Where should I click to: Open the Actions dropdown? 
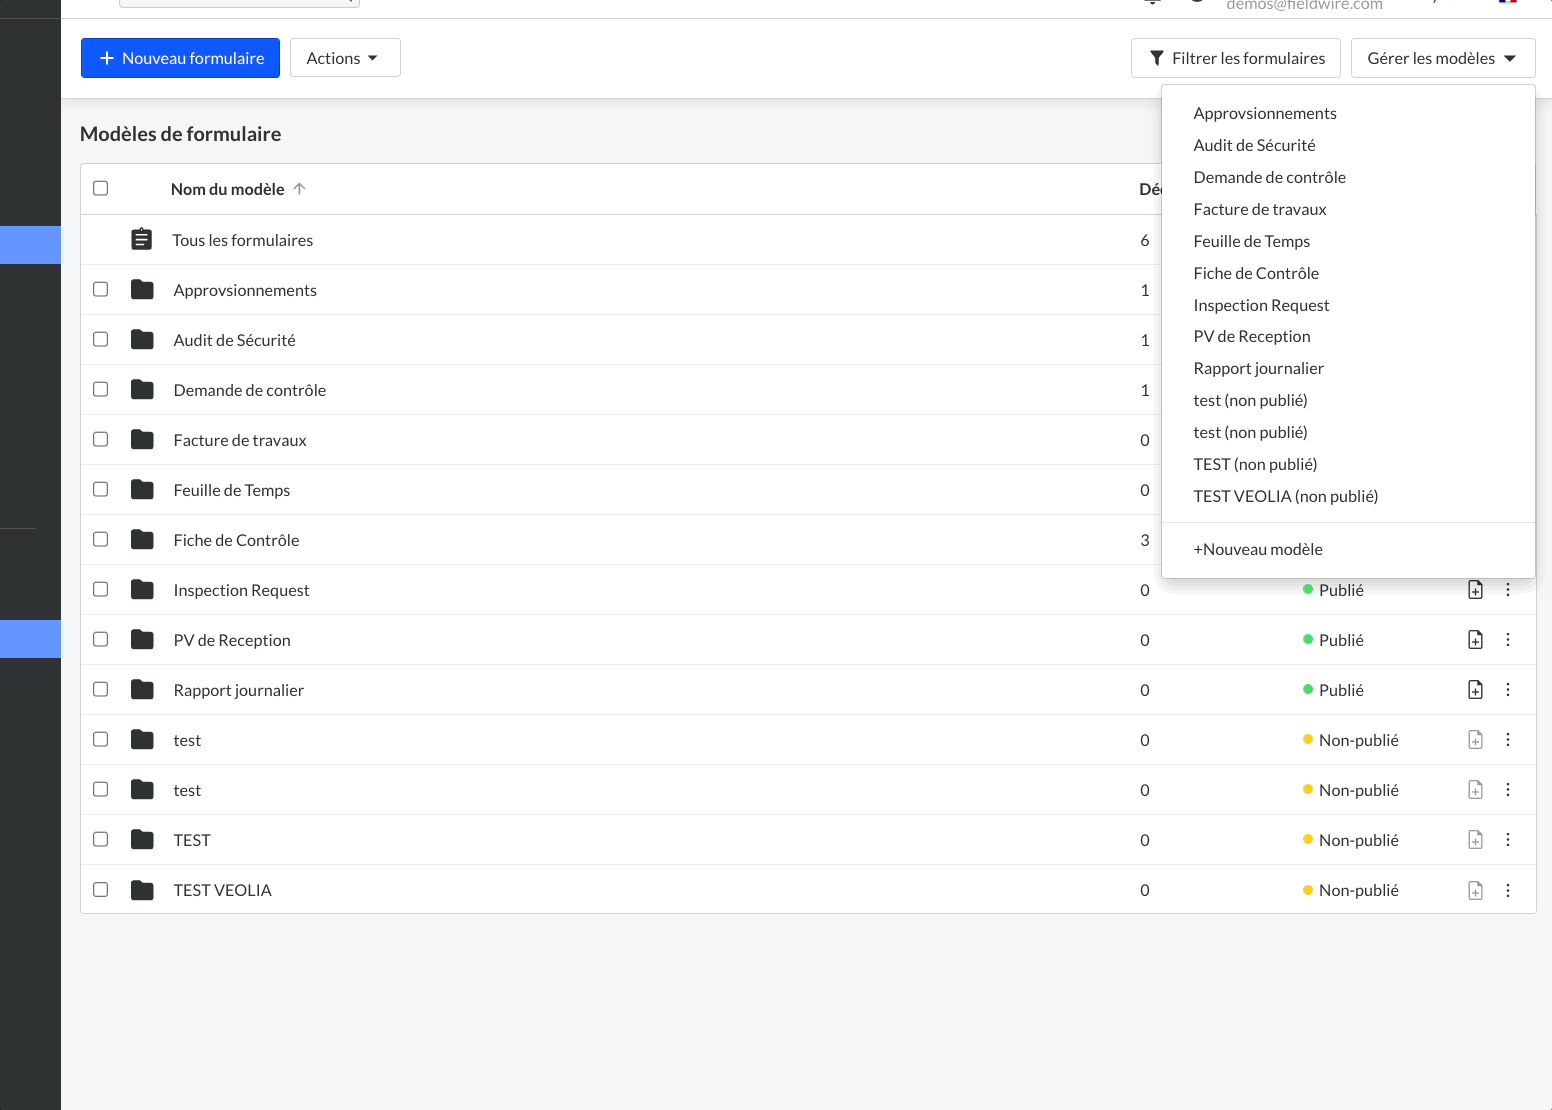344,58
